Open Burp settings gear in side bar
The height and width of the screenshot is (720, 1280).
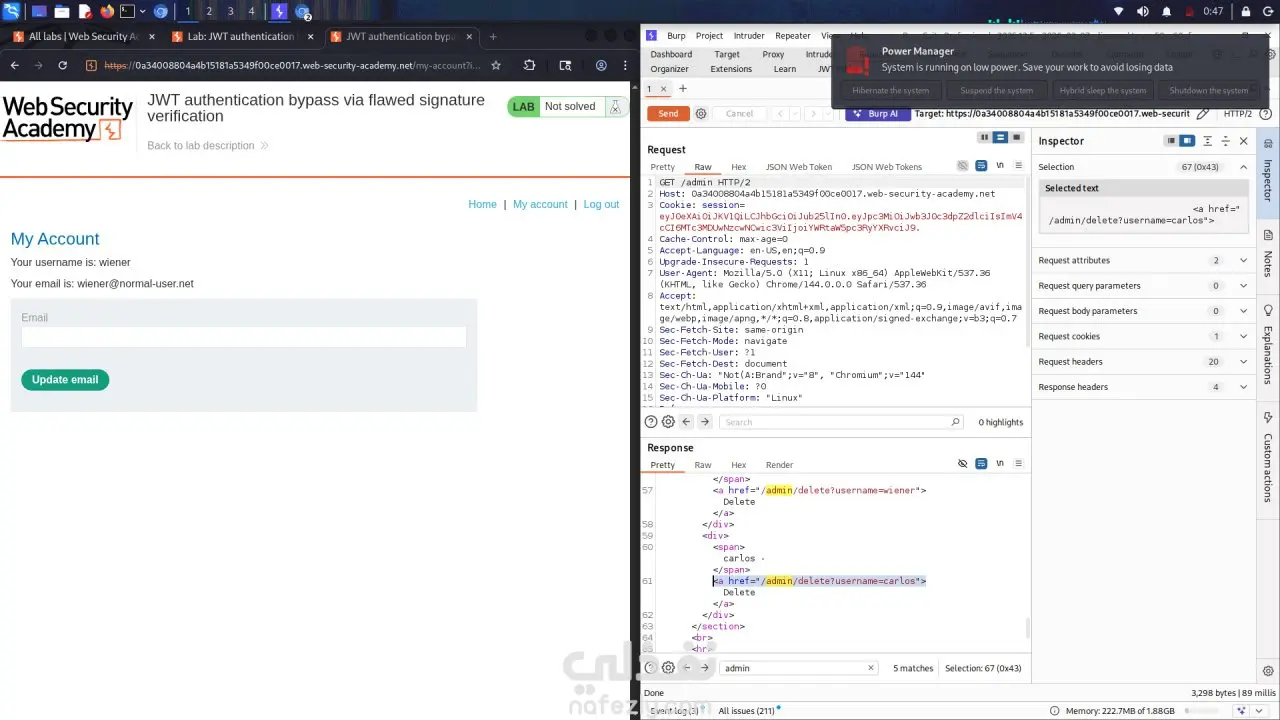click(1268, 671)
